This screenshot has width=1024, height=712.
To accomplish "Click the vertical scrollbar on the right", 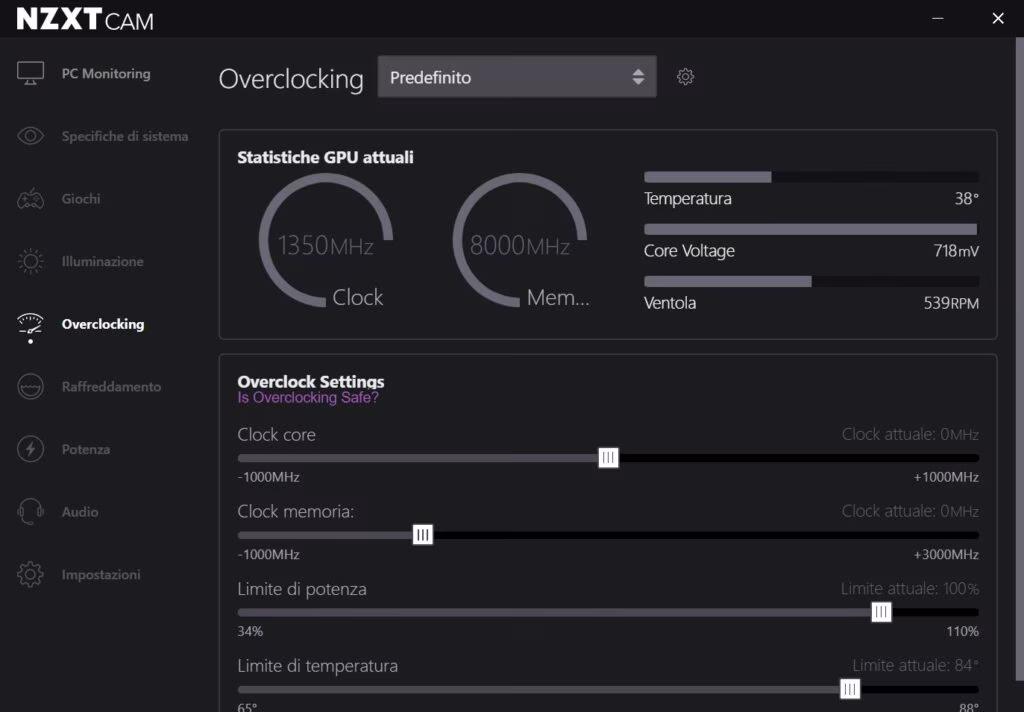I will point(1019,359).
